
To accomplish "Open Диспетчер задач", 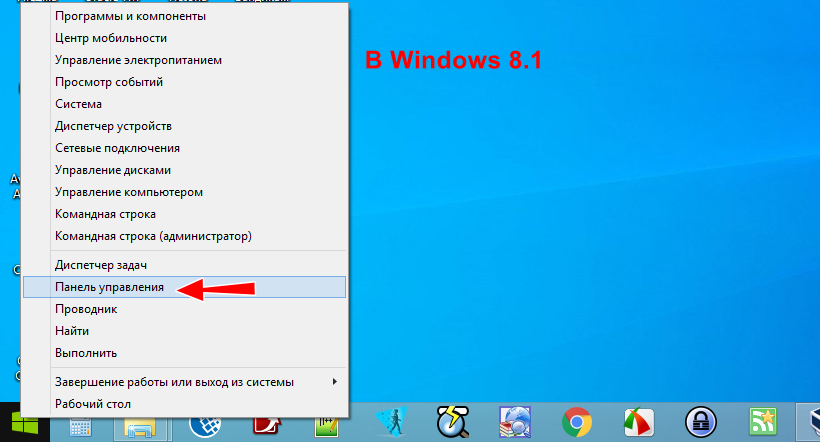I will click(x=184, y=265).
